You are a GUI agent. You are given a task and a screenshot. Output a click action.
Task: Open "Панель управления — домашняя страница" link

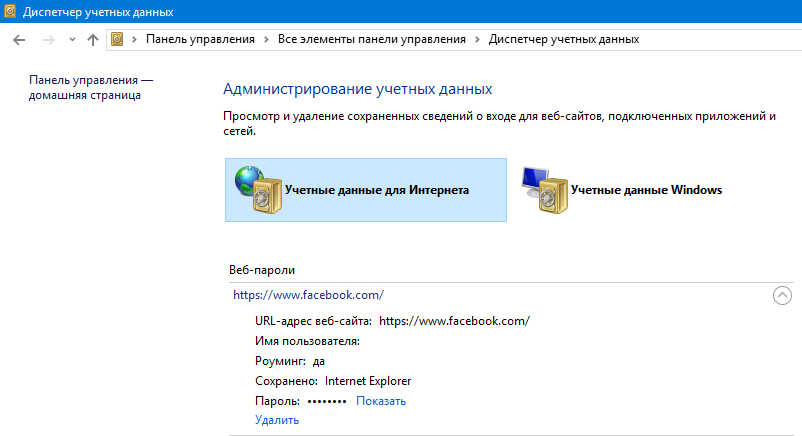click(x=91, y=87)
